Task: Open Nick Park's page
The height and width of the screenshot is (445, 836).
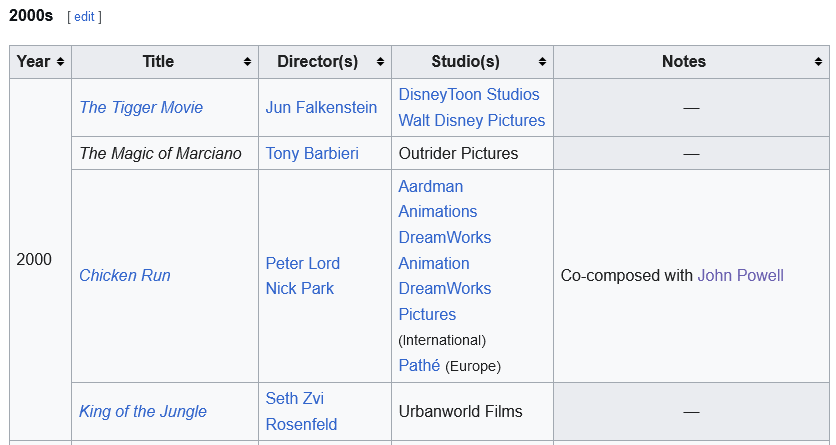Action: (x=299, y=289)
